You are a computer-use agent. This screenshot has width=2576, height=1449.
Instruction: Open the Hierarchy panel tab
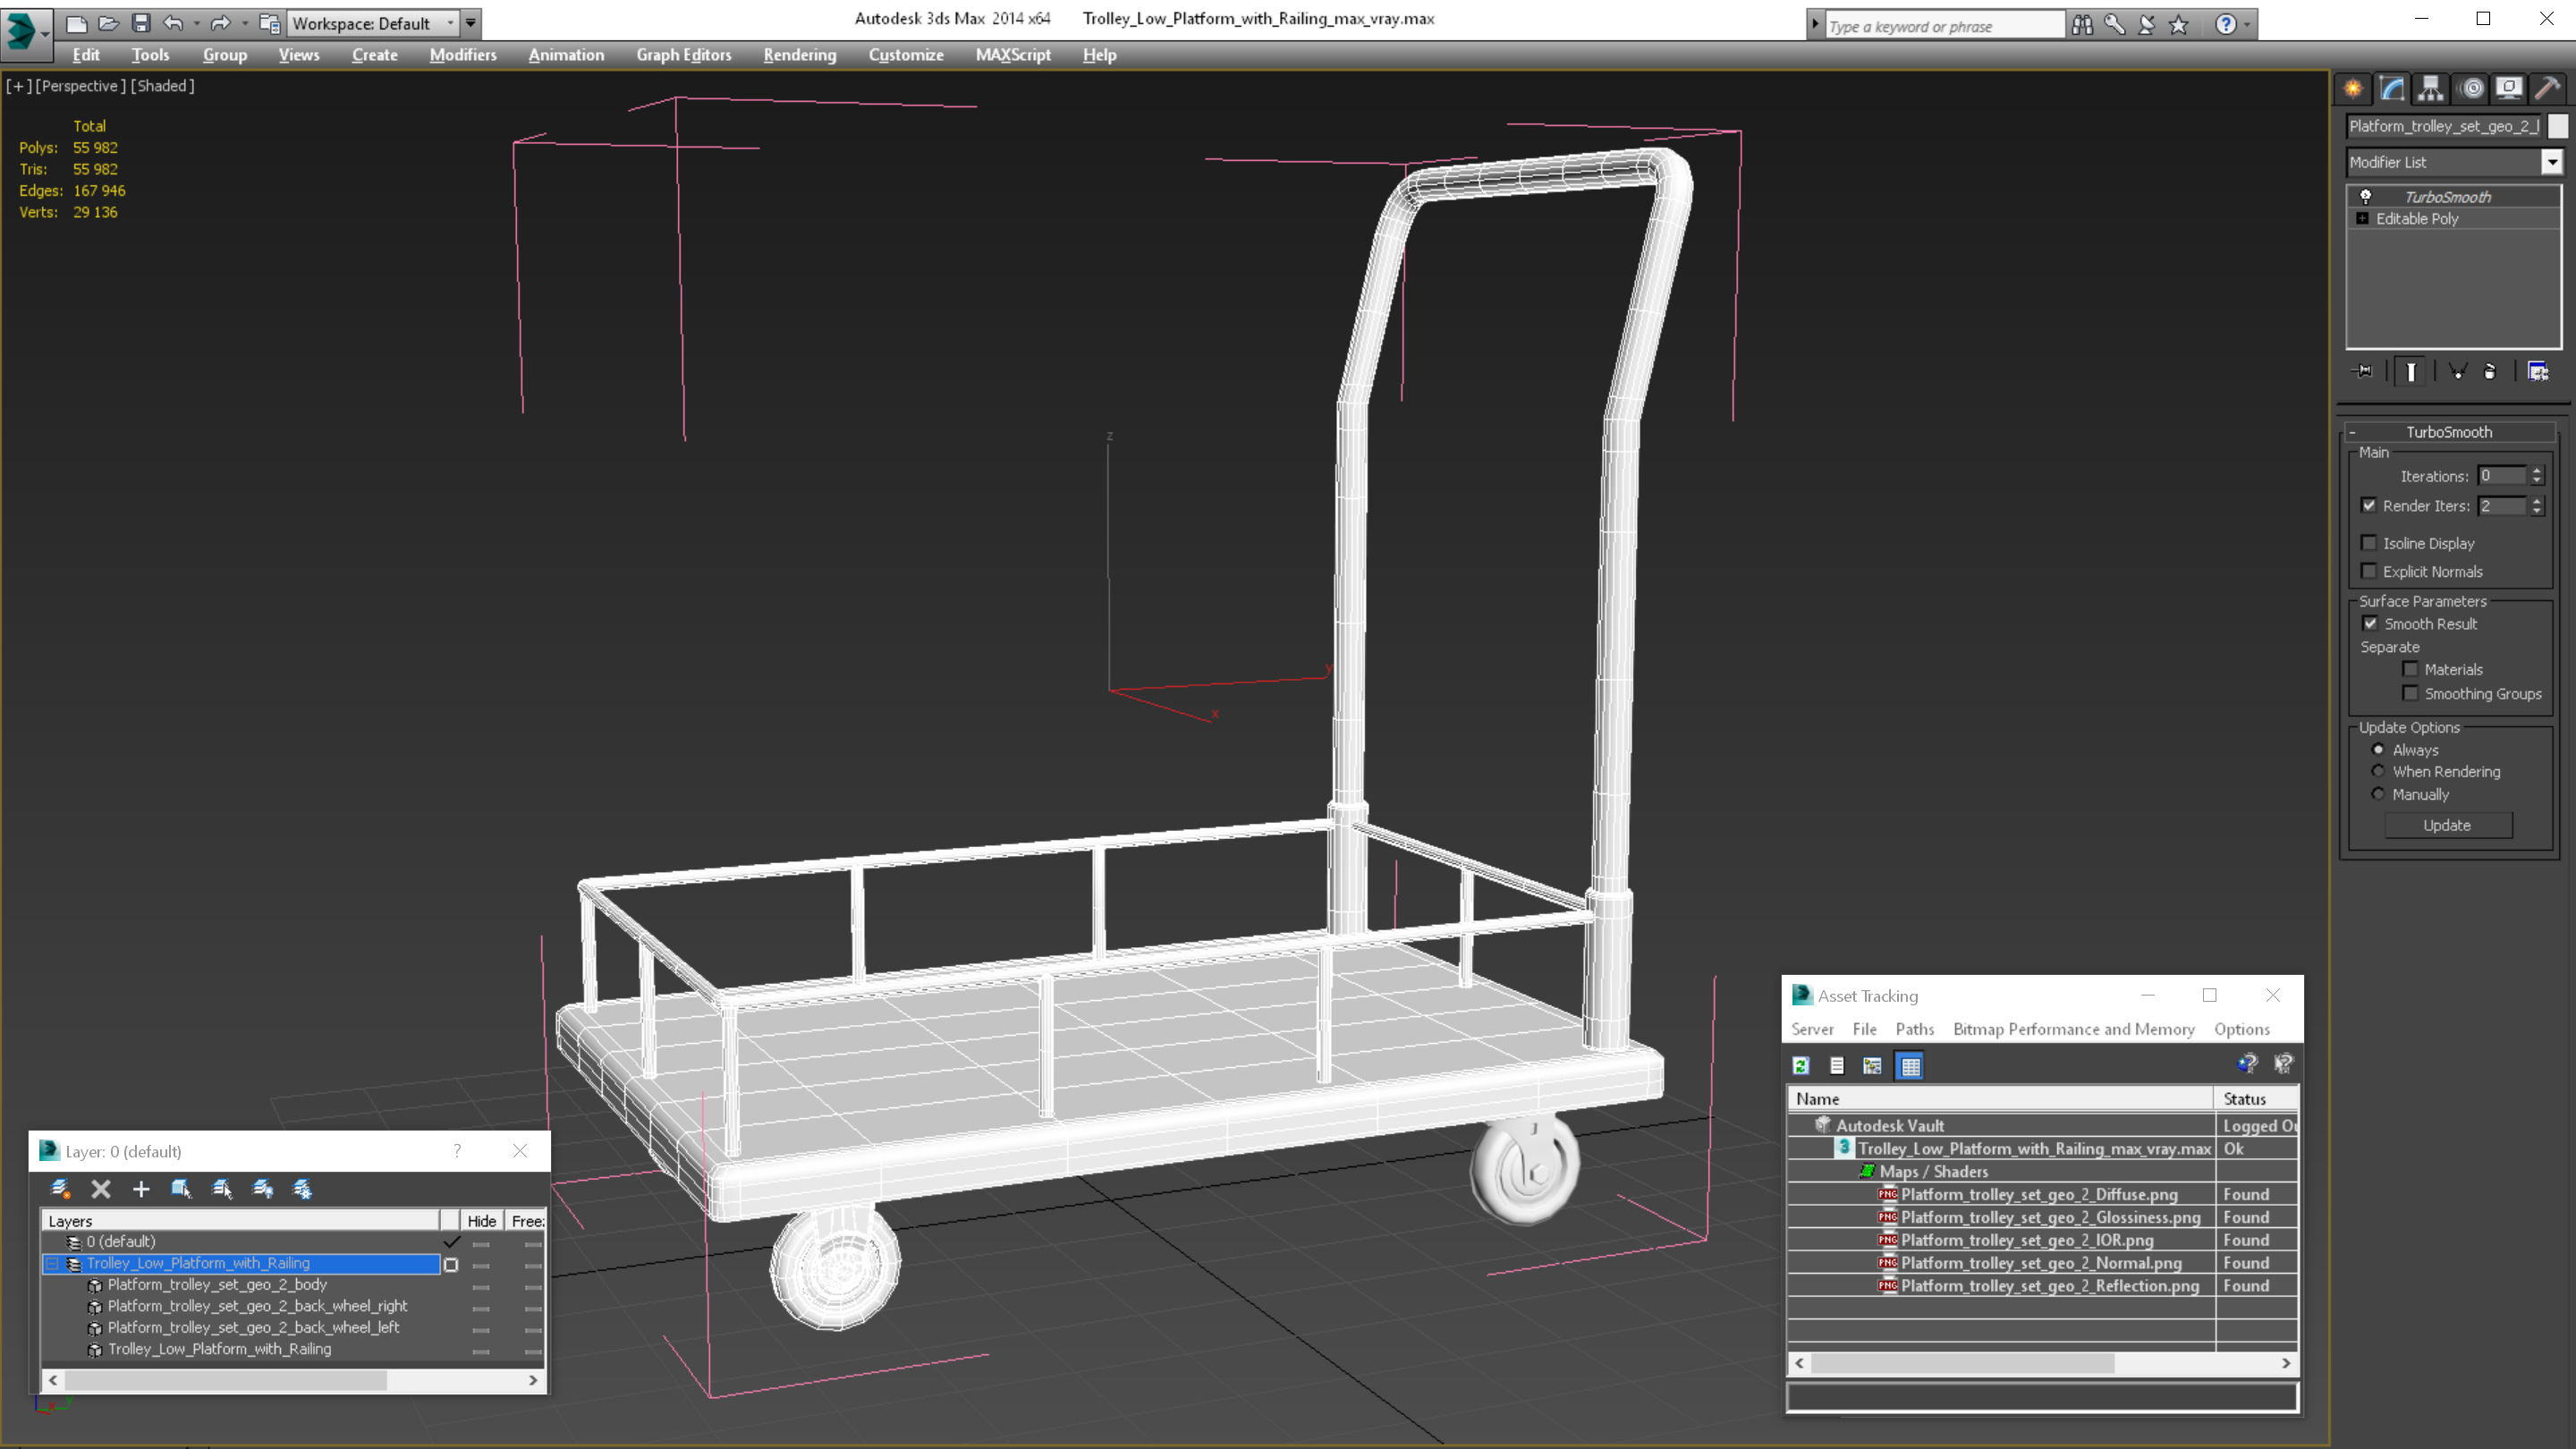[x=2430, y=88]
